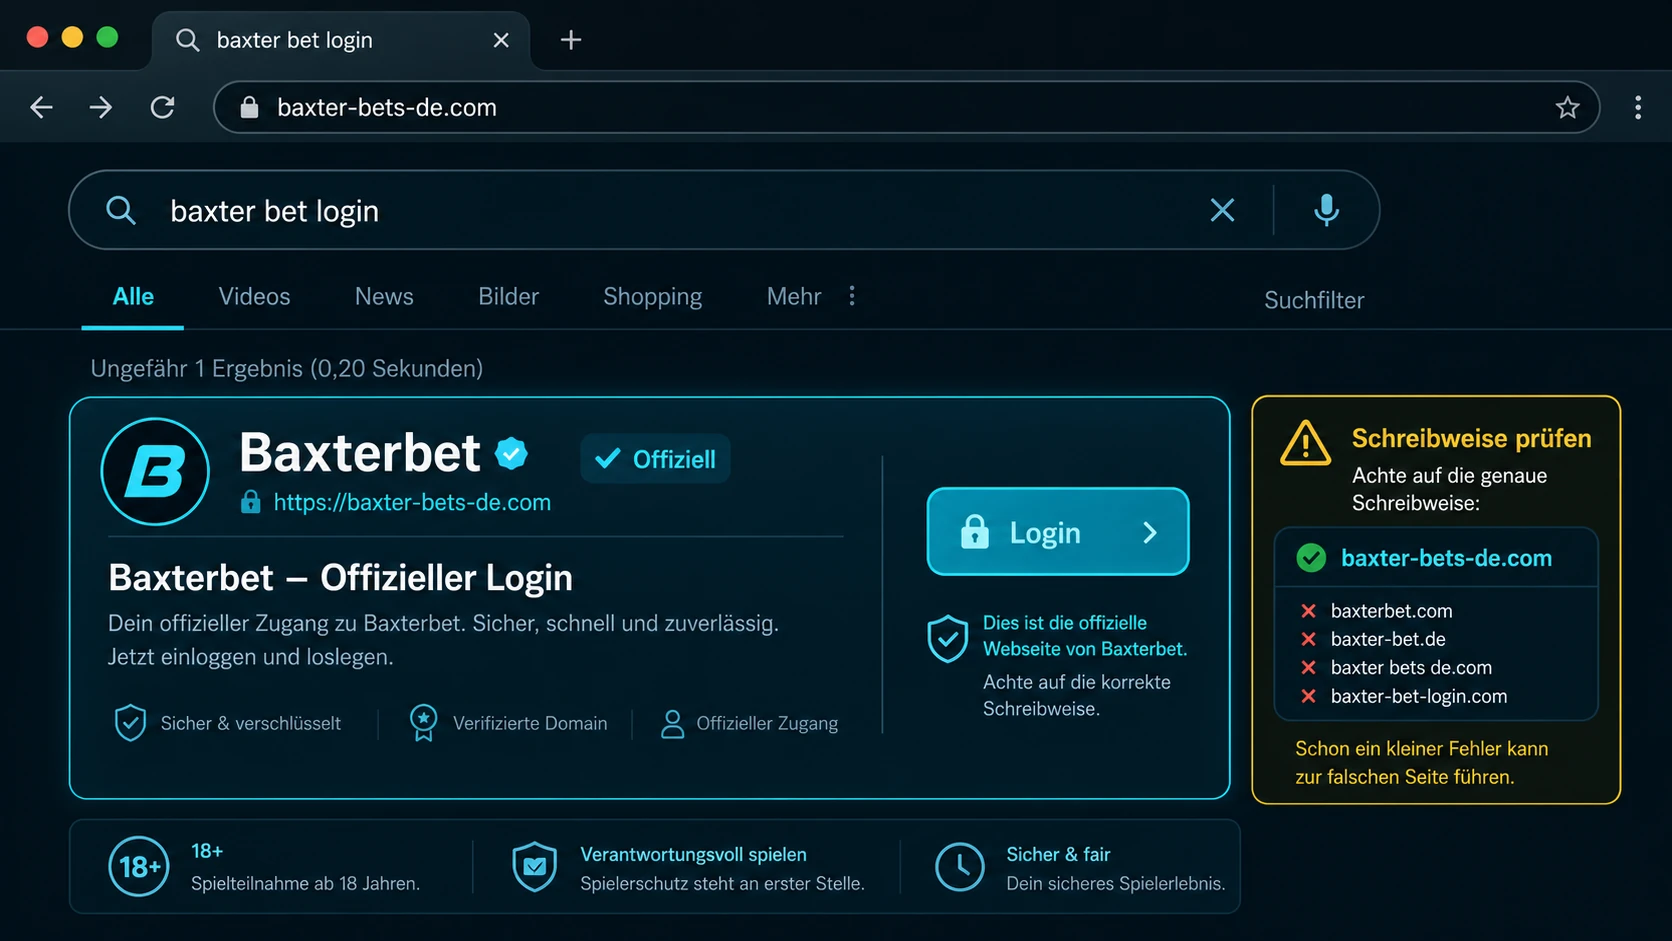Screen dimensions: 1672x941
Task: Click the 18+ circle badge
Action: coord(139,866)
